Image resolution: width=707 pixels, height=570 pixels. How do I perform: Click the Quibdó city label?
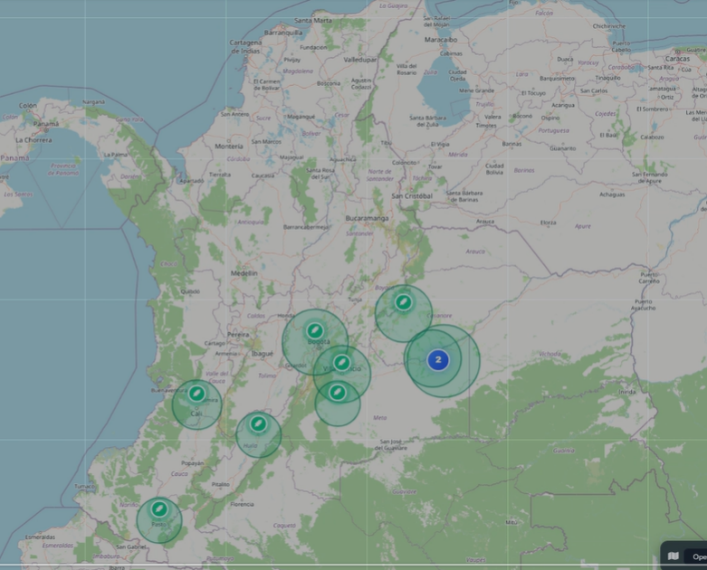pos(190,291)
